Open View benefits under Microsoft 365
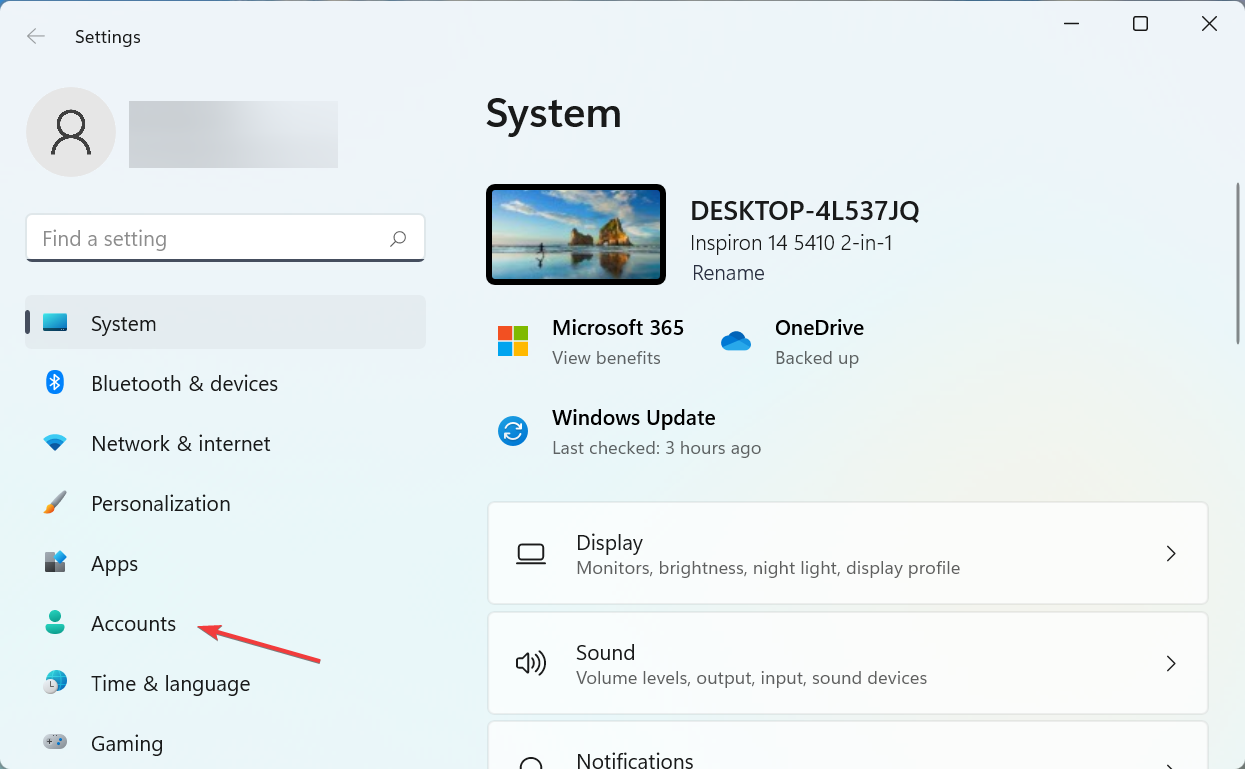Screen dimensions: 1245x769 point(607,357)
